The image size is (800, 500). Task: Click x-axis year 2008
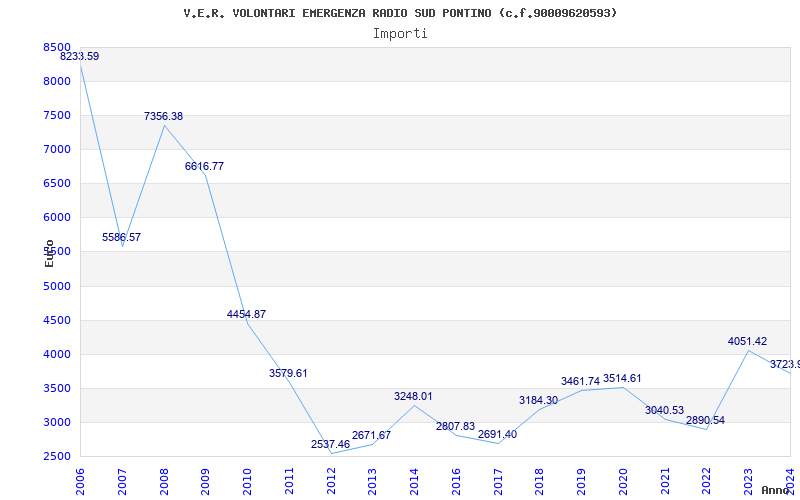pyautogui.click(x=164, y=482)
